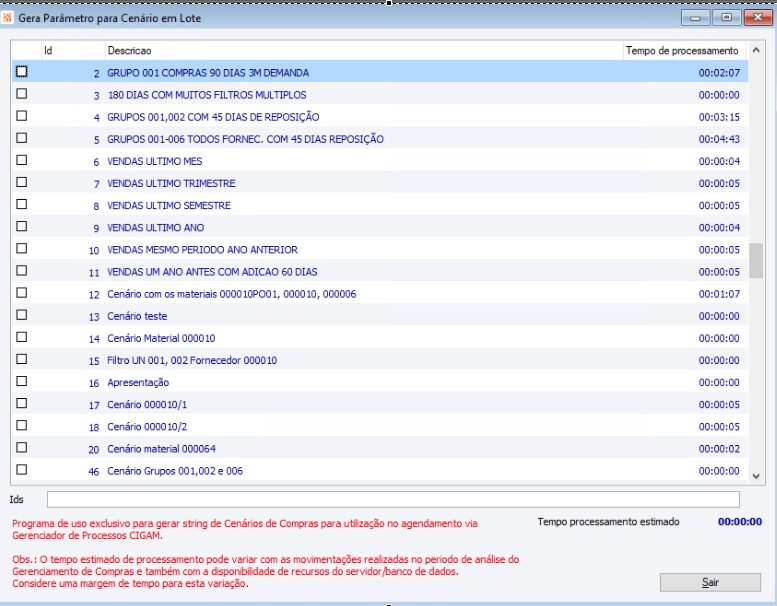Click the Sair button
The image size is (777, 606).
(x=710, y=582)
